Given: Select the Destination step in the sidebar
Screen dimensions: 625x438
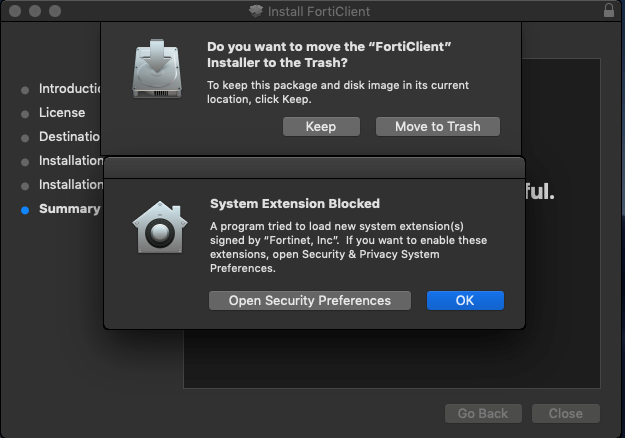Looking at the screenshot, I should pyautogui.click(x=70, y=137).
